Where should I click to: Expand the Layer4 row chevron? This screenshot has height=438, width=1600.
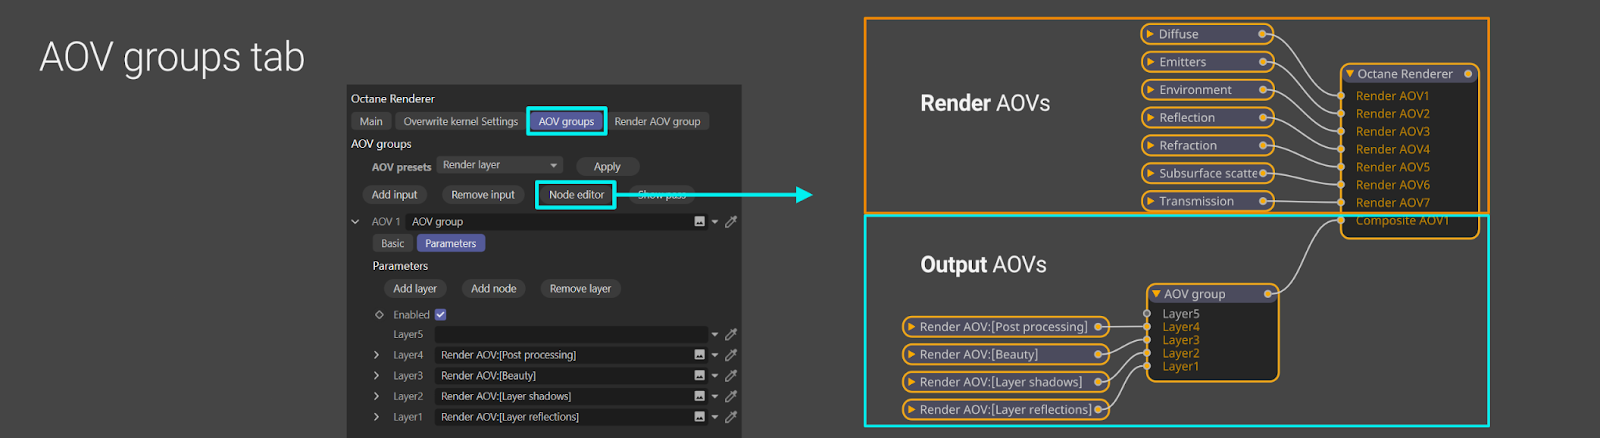(x=376, y=355)
